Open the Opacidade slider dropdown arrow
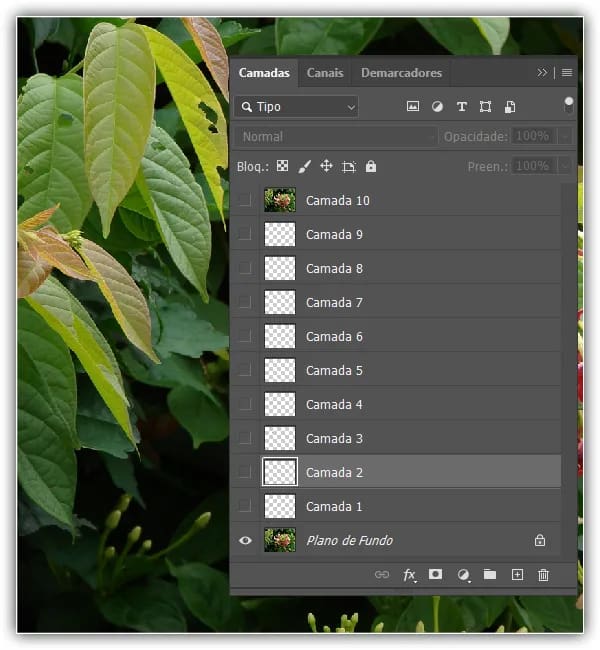The width and height of the screenshot is (600, 650). pyautogui.click(x=565, y=136)
